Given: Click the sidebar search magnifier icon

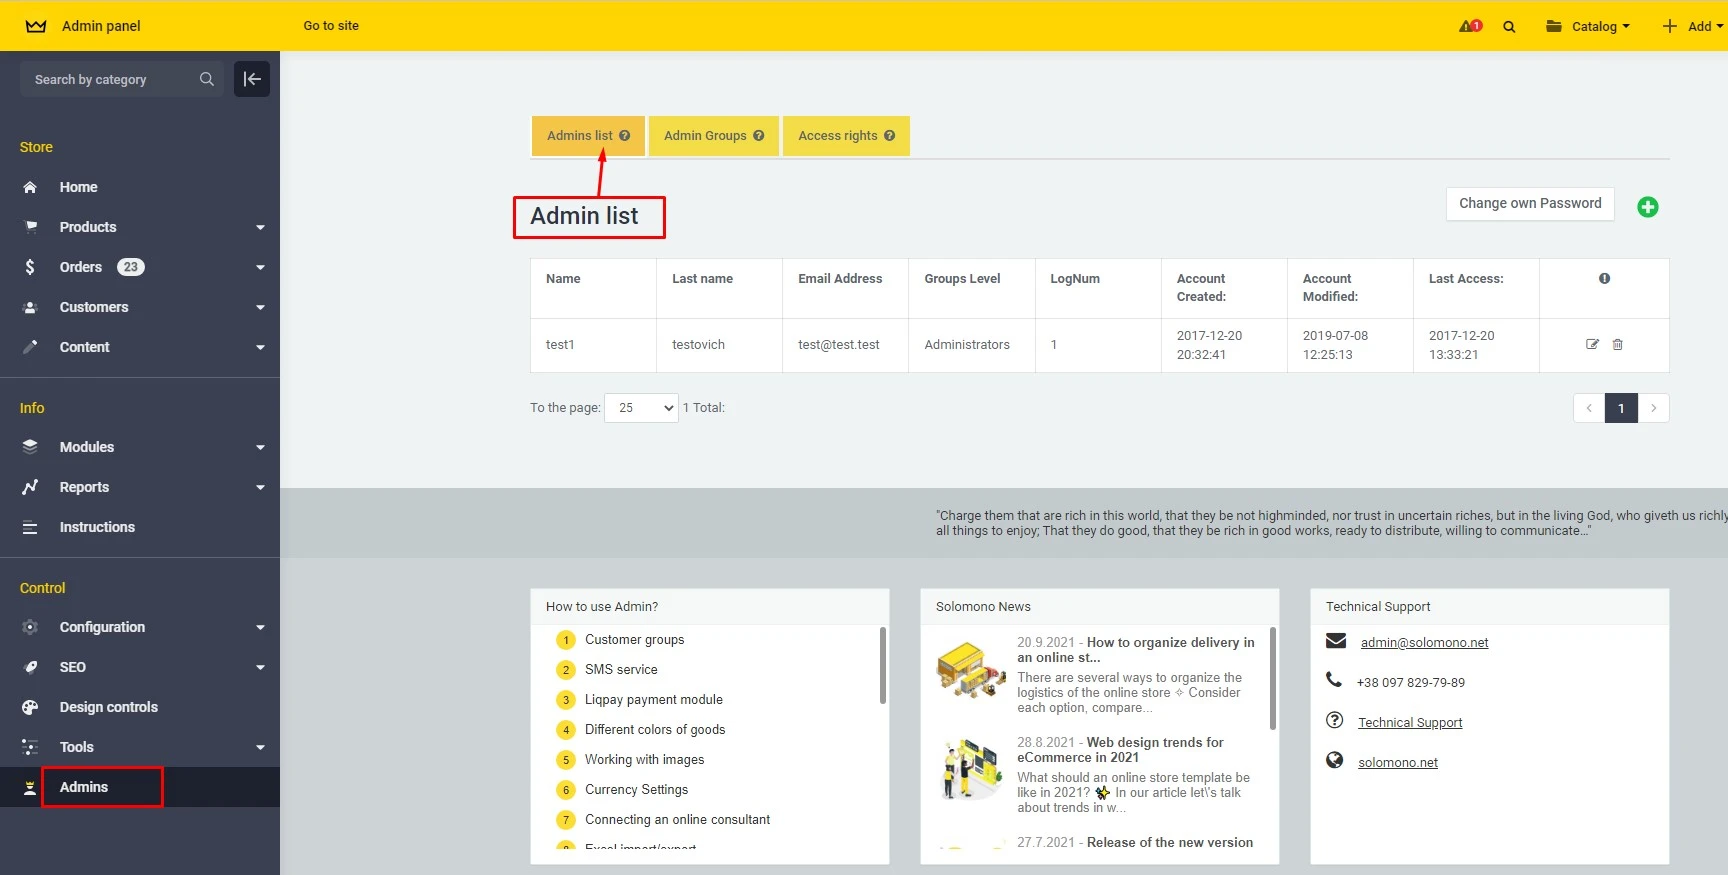Looking at the screenshot, I should 207,79.
